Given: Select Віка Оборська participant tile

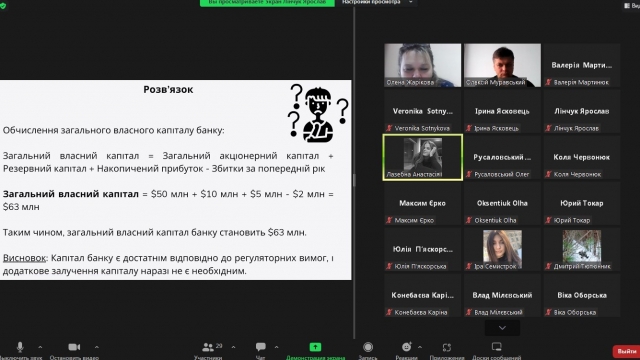Looking at the screenshot, I should [x=582, y=295].
